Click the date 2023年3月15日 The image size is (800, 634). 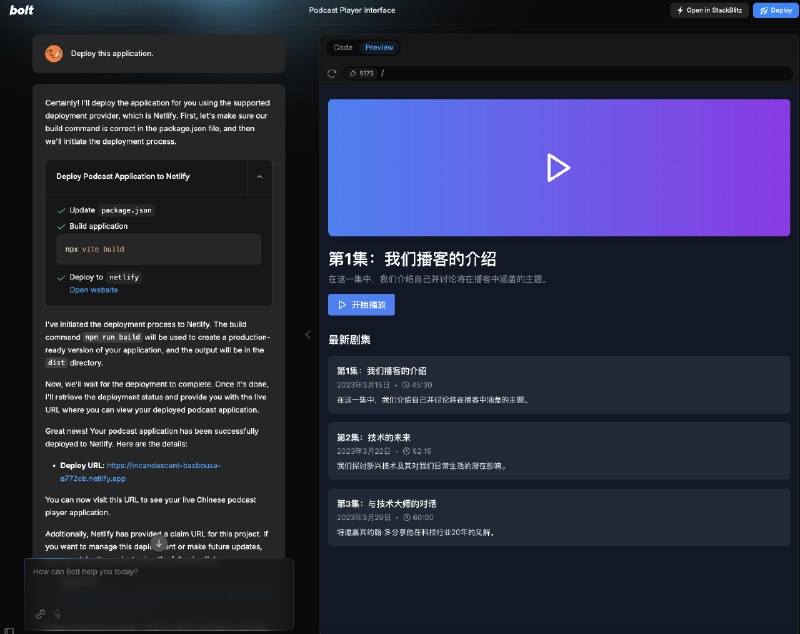point(363,385)
